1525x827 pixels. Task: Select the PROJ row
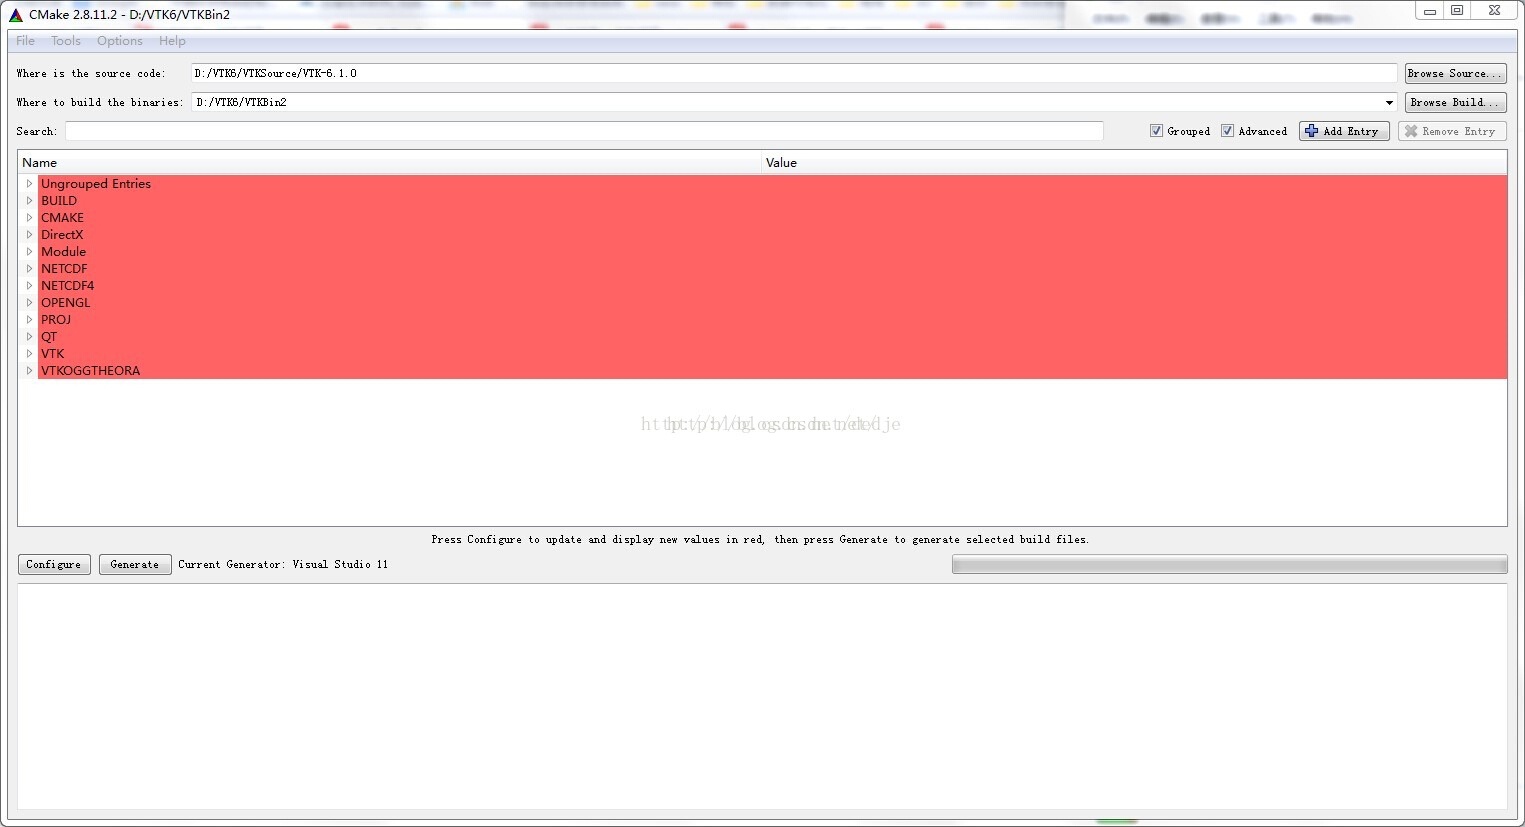tap(772, 320)
